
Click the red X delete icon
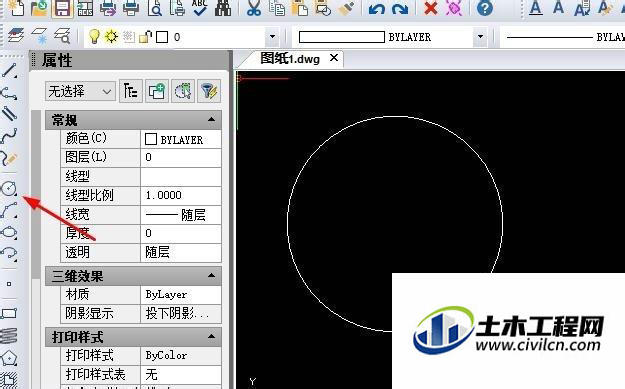430,8
